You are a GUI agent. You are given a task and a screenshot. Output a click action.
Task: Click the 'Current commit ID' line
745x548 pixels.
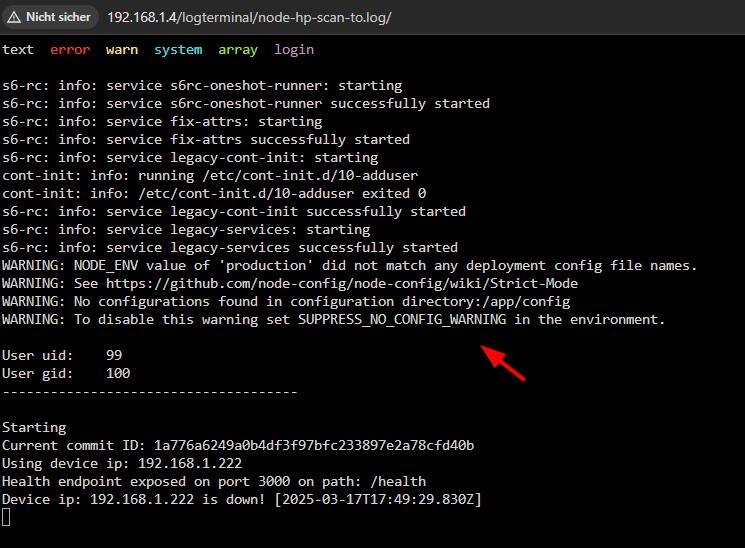tap(238, 446)
